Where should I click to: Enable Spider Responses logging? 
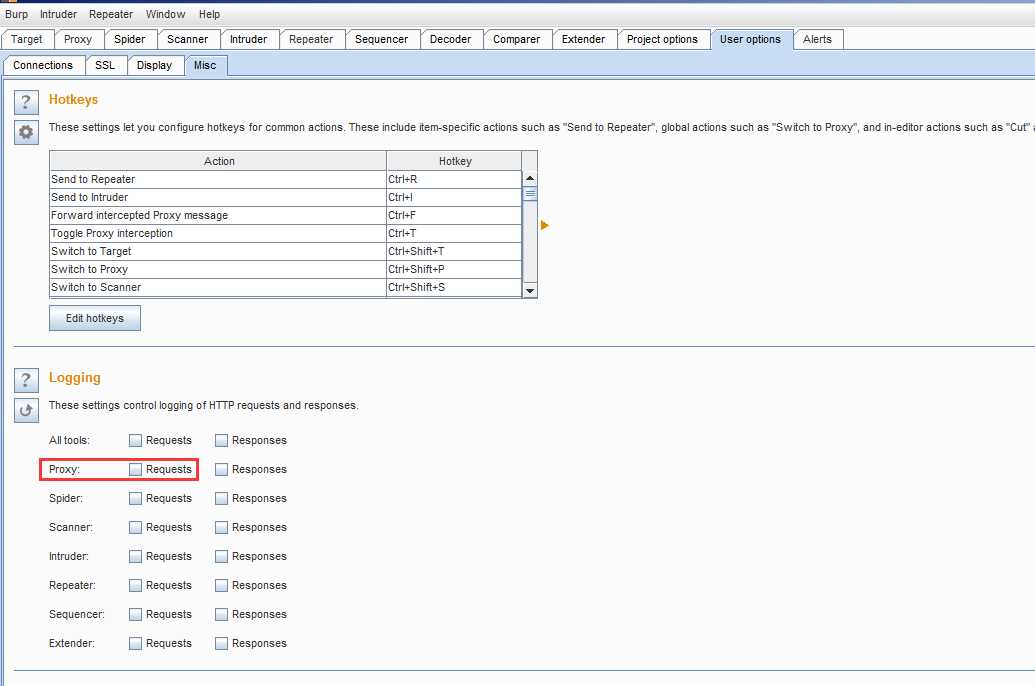(x=221, y=498)
